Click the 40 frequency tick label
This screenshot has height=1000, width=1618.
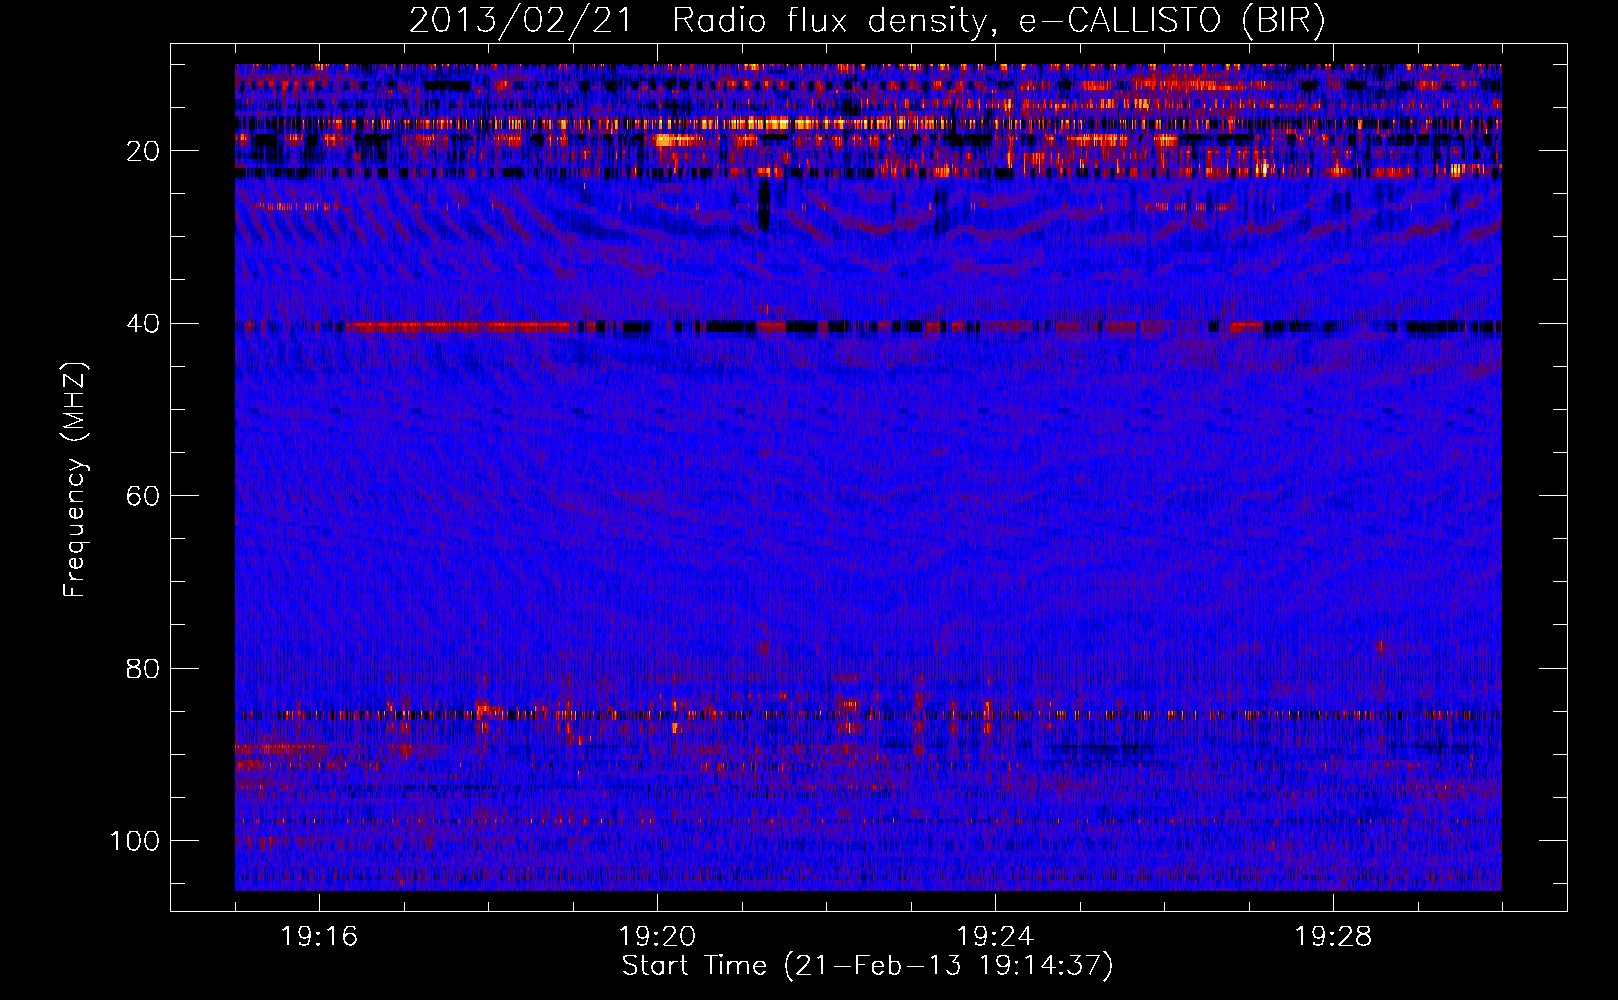(x=144, y=324)
